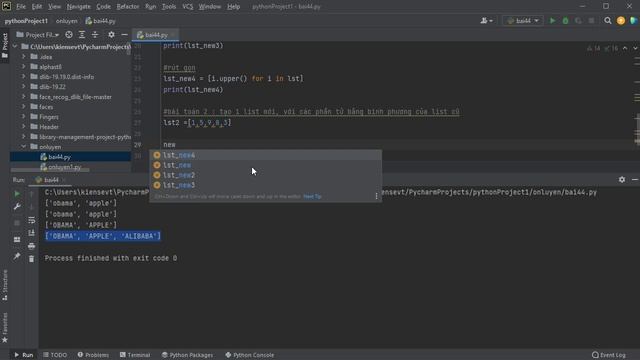
Task: Open the TODO tool window
Action: (55, 355)
